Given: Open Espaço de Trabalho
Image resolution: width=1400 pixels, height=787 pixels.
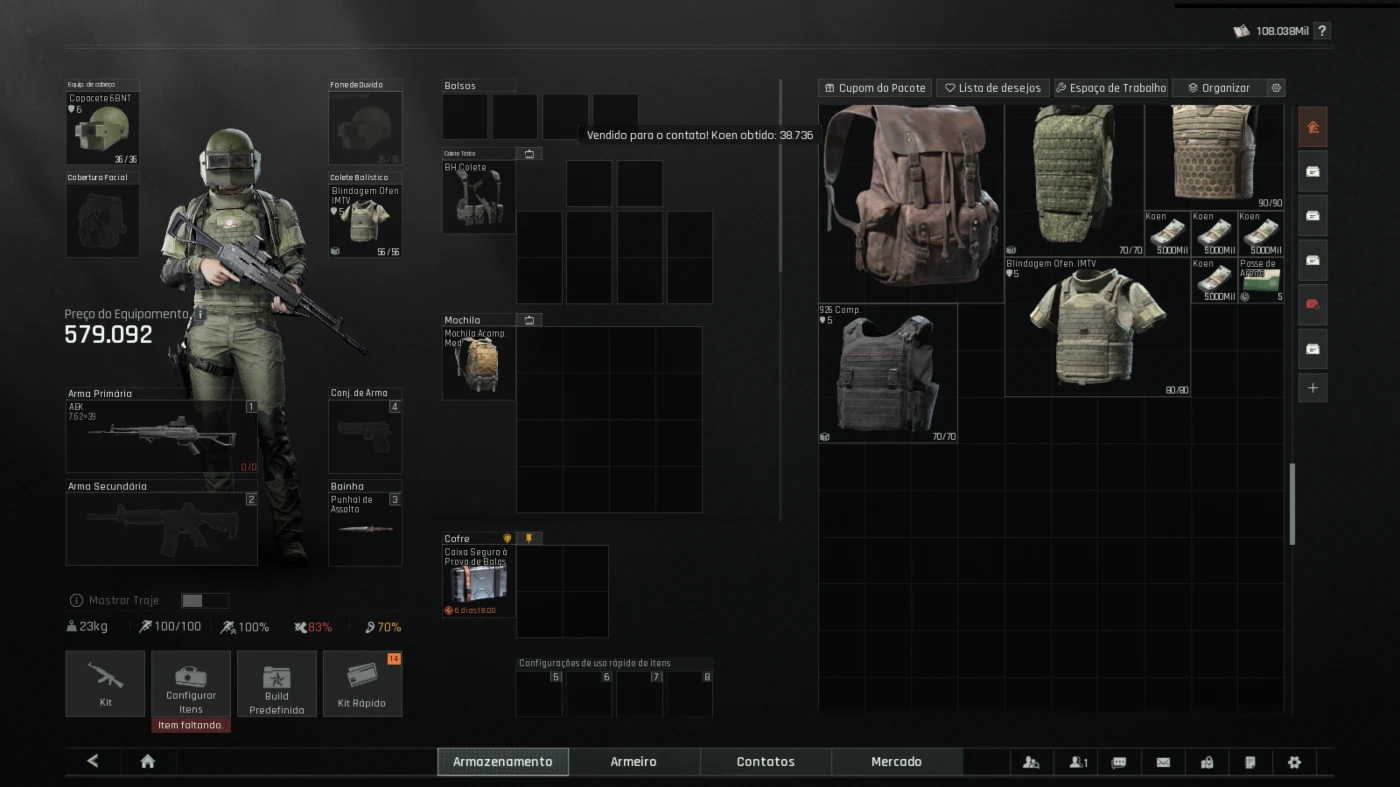Looking at the screenshot, I should pyautogui.click(x=1111, y=88).
